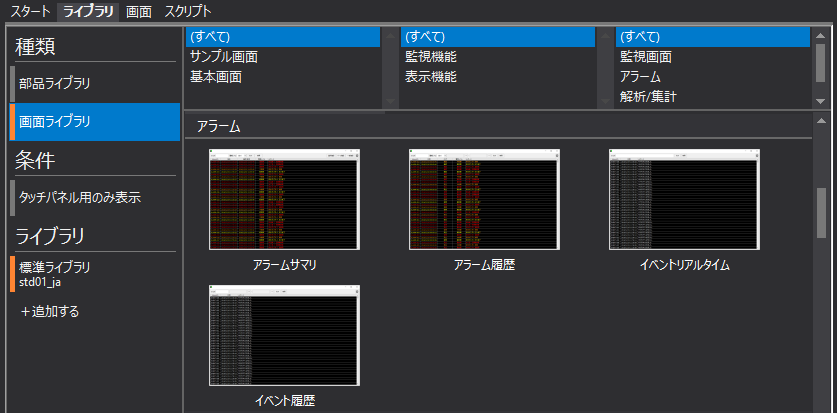Select 画面ライブラリ in the sidebar

coord(55,122)
